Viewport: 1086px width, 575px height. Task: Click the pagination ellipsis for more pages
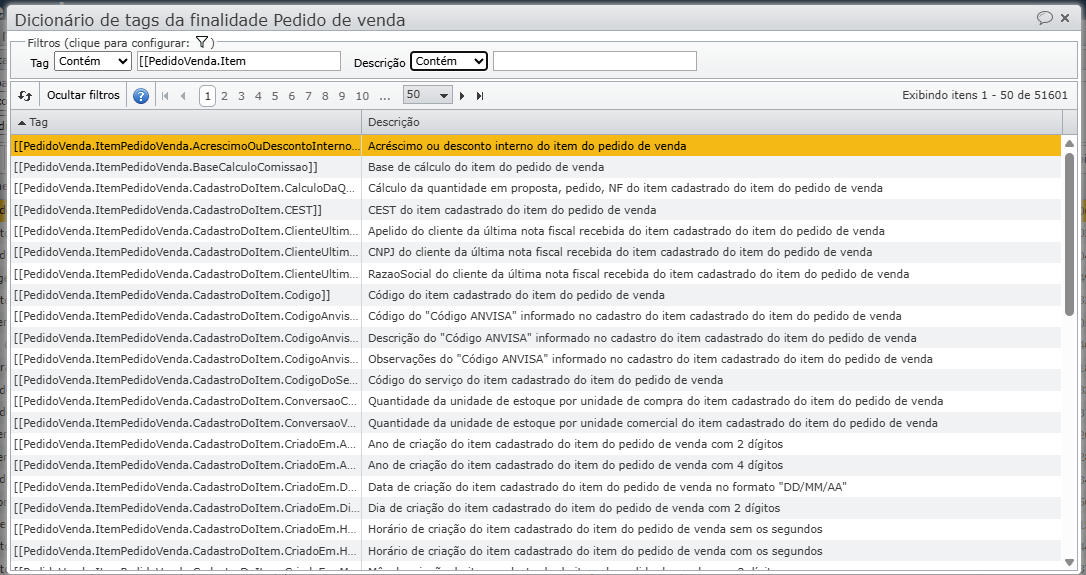click(x=384, y=96)
